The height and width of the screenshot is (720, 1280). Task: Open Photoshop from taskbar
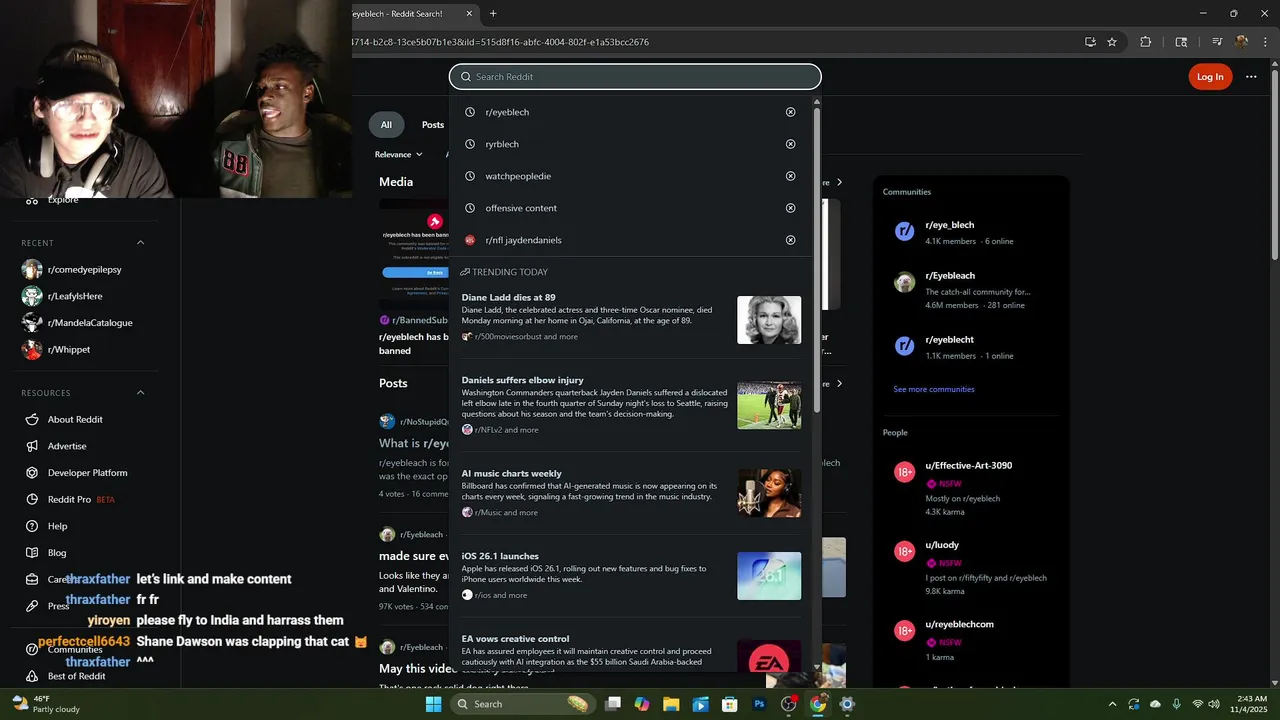[759, 704]
